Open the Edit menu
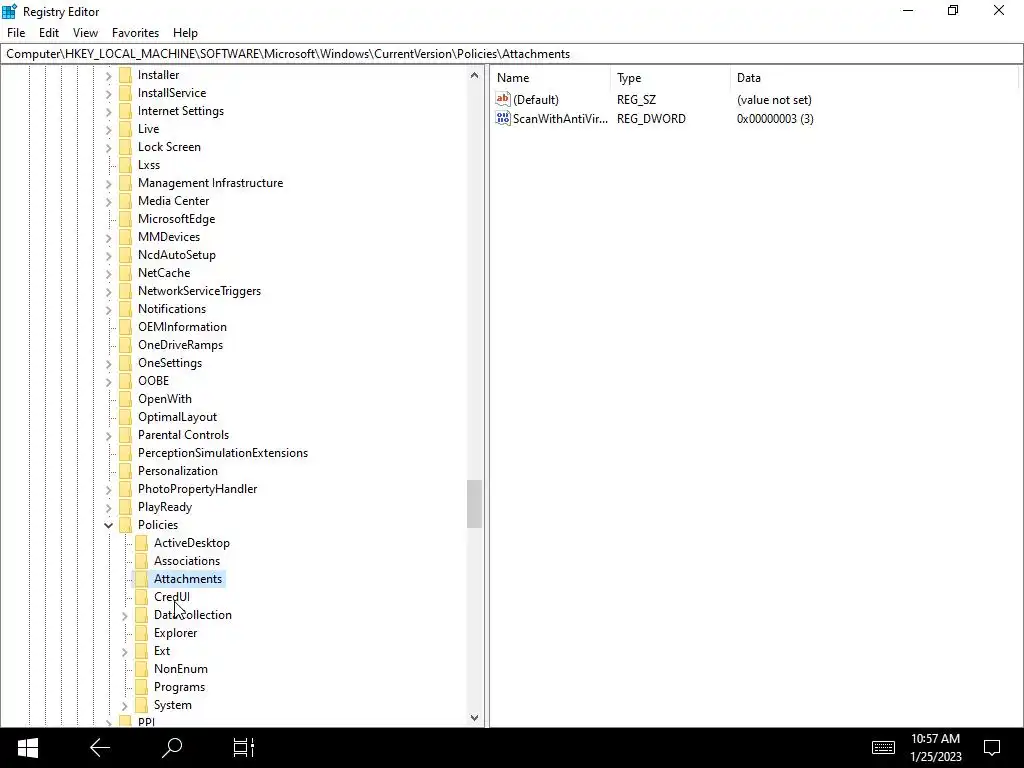The image size is (1024, 768). coord(49,33)
